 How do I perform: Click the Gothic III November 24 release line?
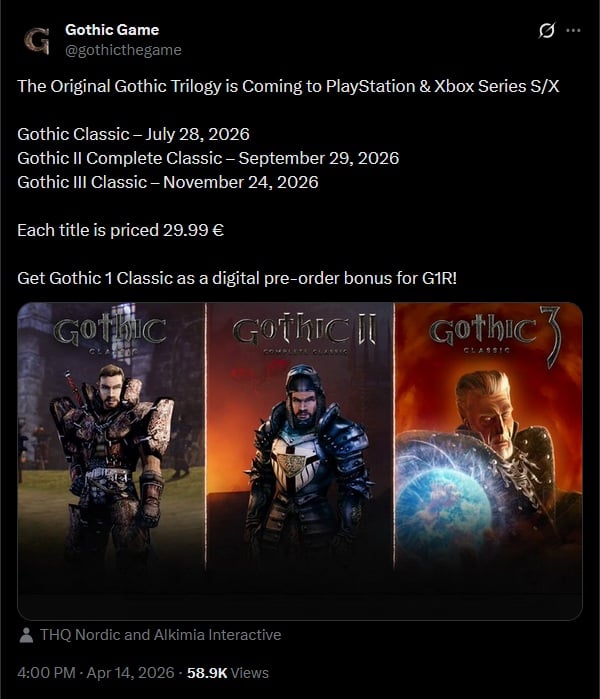(168, 182)
